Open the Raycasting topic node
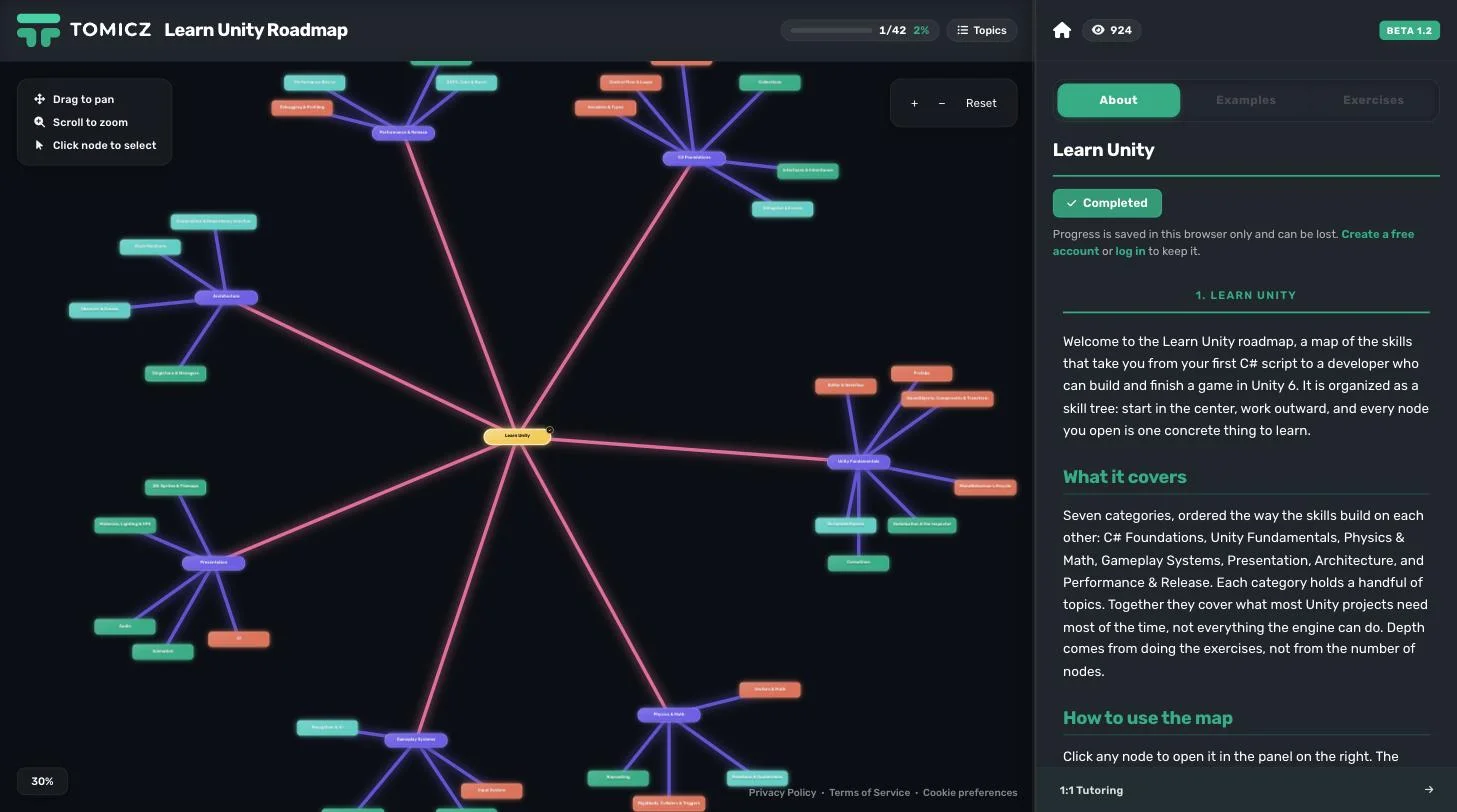Viewport: 1457px width, 812px height. (618, 777)
